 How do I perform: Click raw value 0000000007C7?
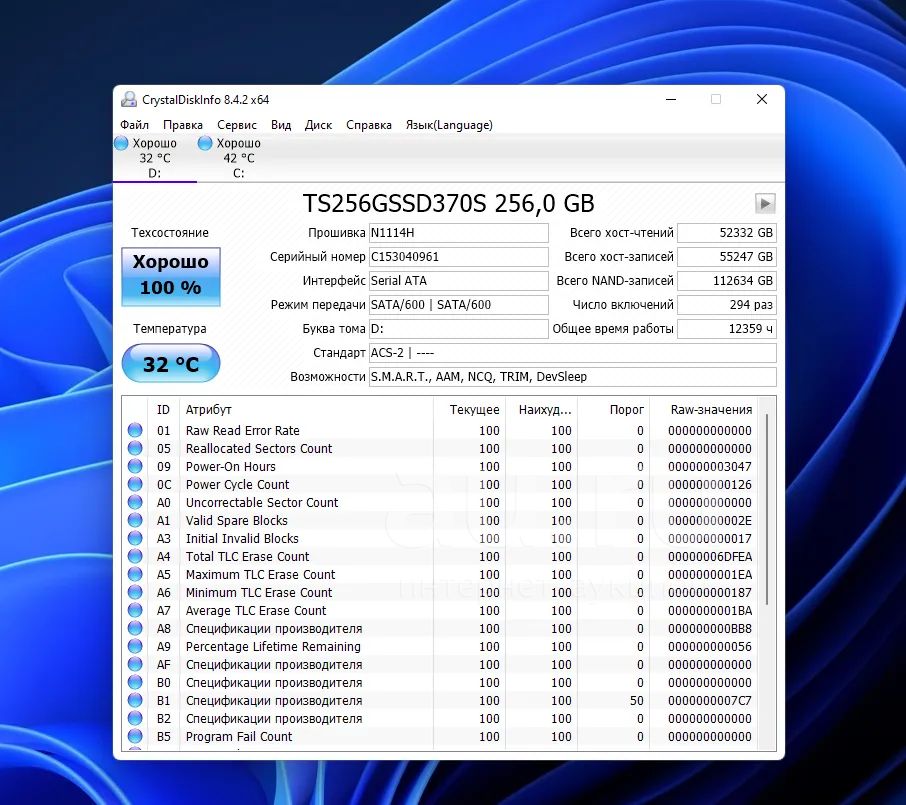pos(710,700)
